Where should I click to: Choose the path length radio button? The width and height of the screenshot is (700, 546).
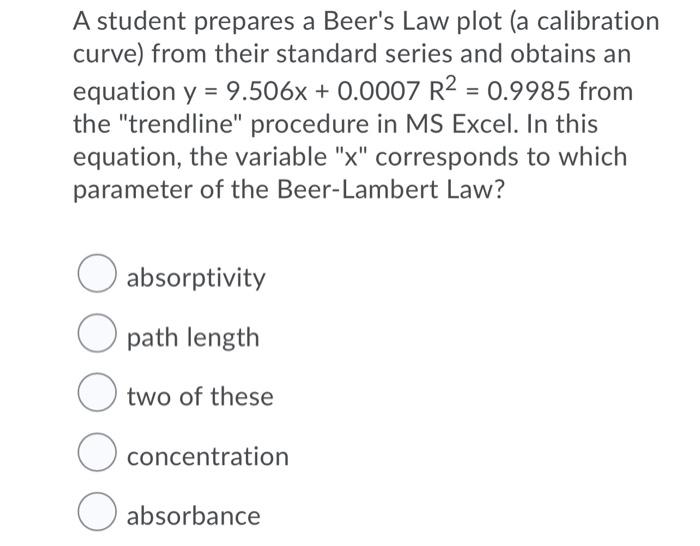[97, 333]
